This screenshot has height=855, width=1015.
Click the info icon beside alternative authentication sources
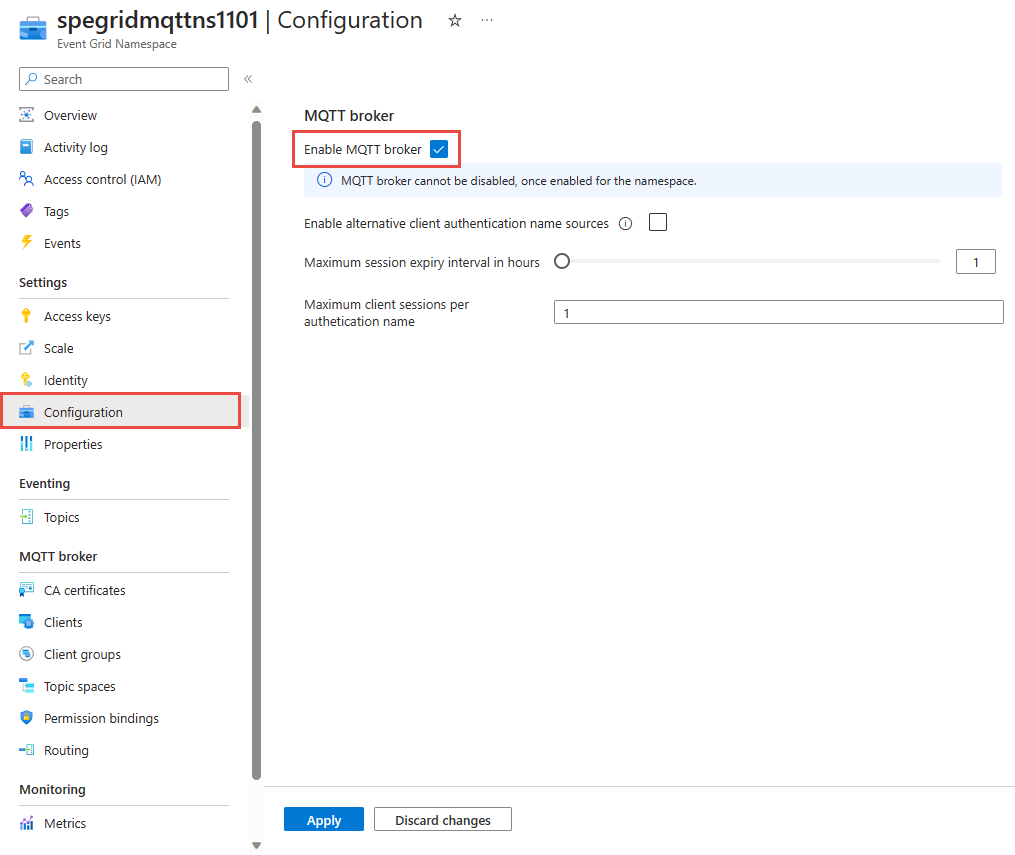[625, 224]
